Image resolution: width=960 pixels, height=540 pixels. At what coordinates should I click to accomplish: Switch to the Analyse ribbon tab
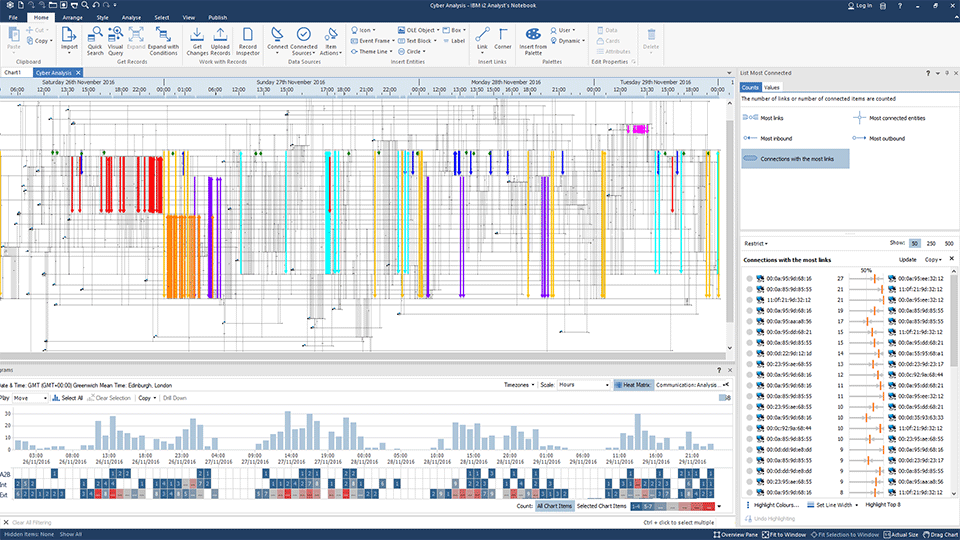131,17
